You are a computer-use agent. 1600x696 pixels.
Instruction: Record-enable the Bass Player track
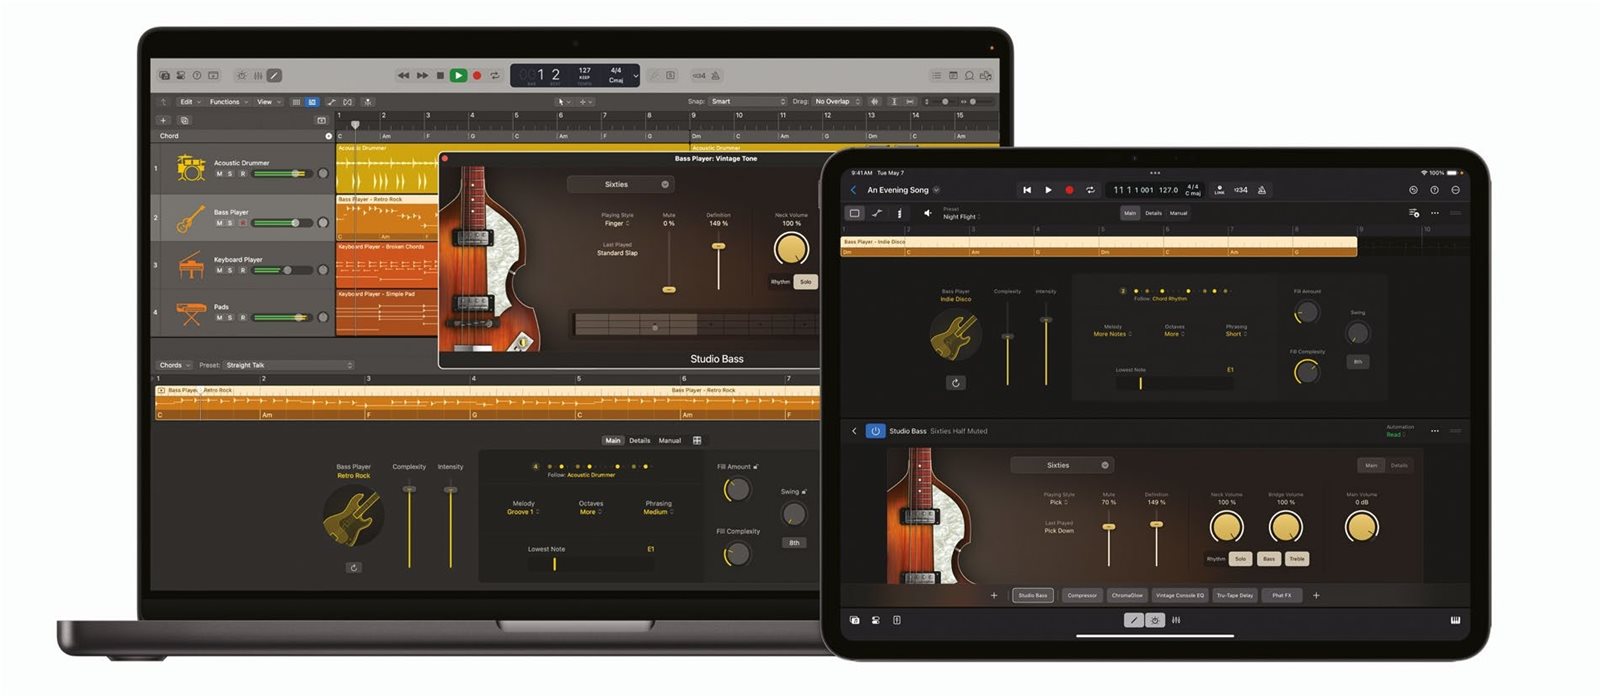[242, 223]
